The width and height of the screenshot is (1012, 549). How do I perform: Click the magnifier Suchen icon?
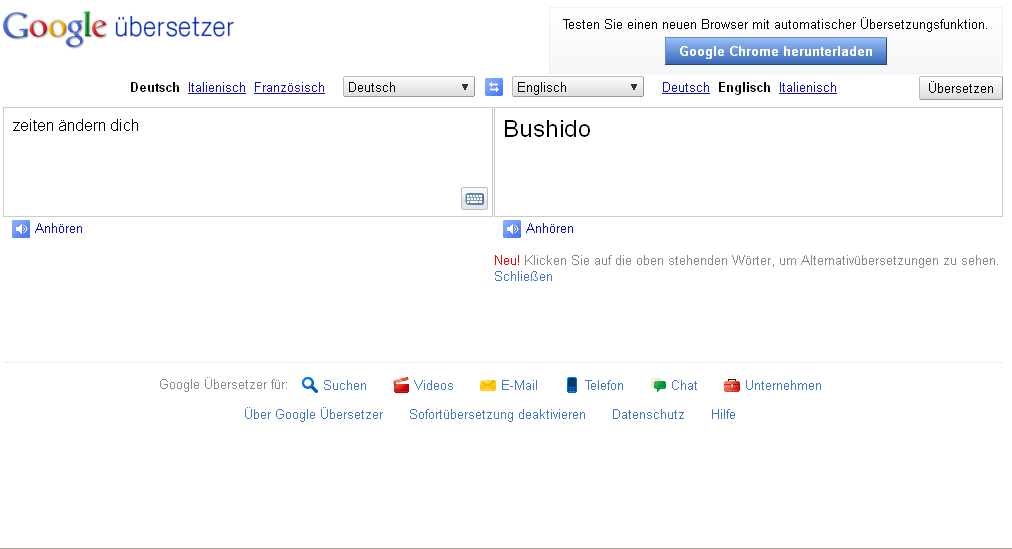coord(310,385)
